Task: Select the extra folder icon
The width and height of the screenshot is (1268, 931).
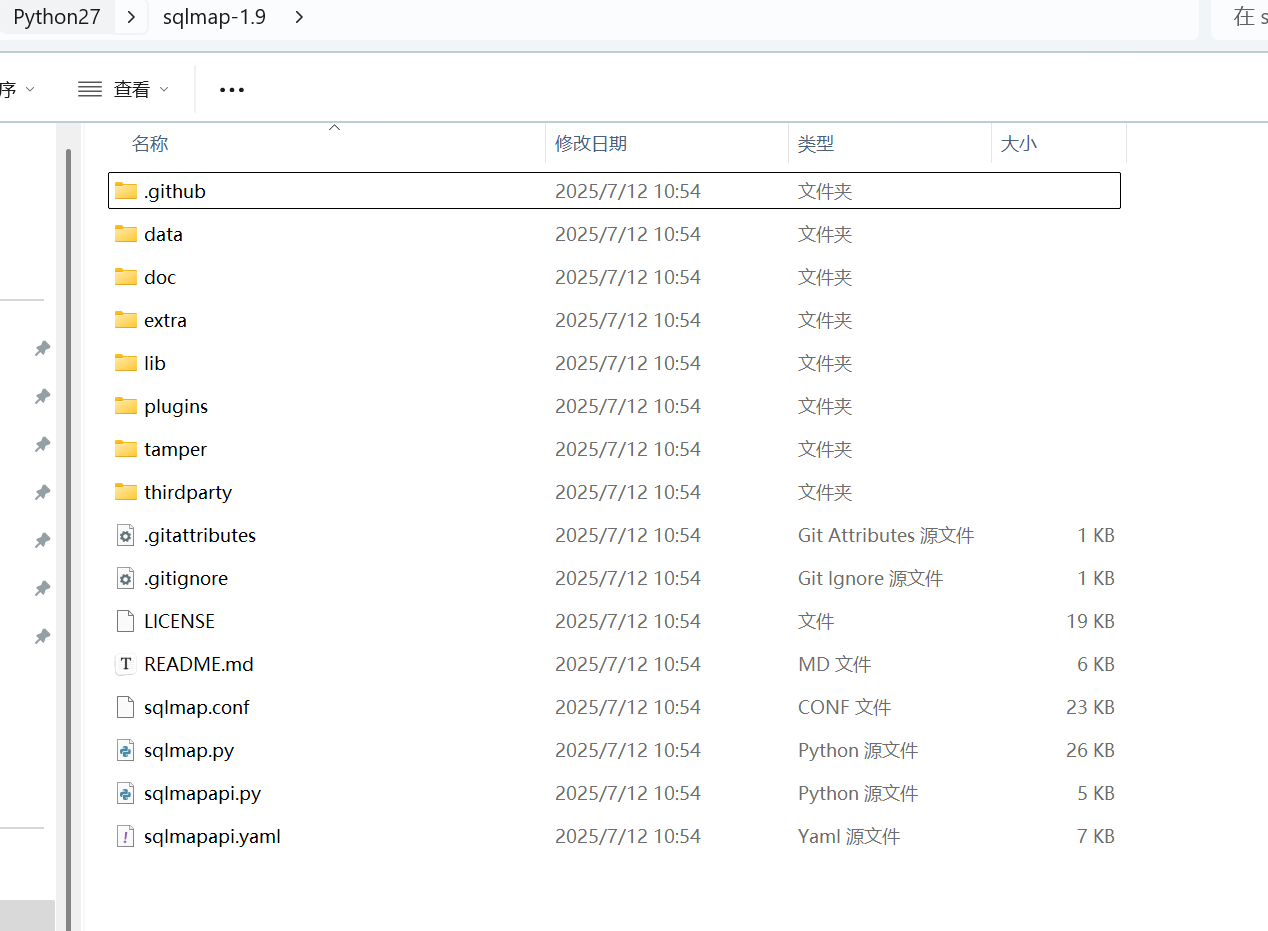Action: (x=125, y=320)
